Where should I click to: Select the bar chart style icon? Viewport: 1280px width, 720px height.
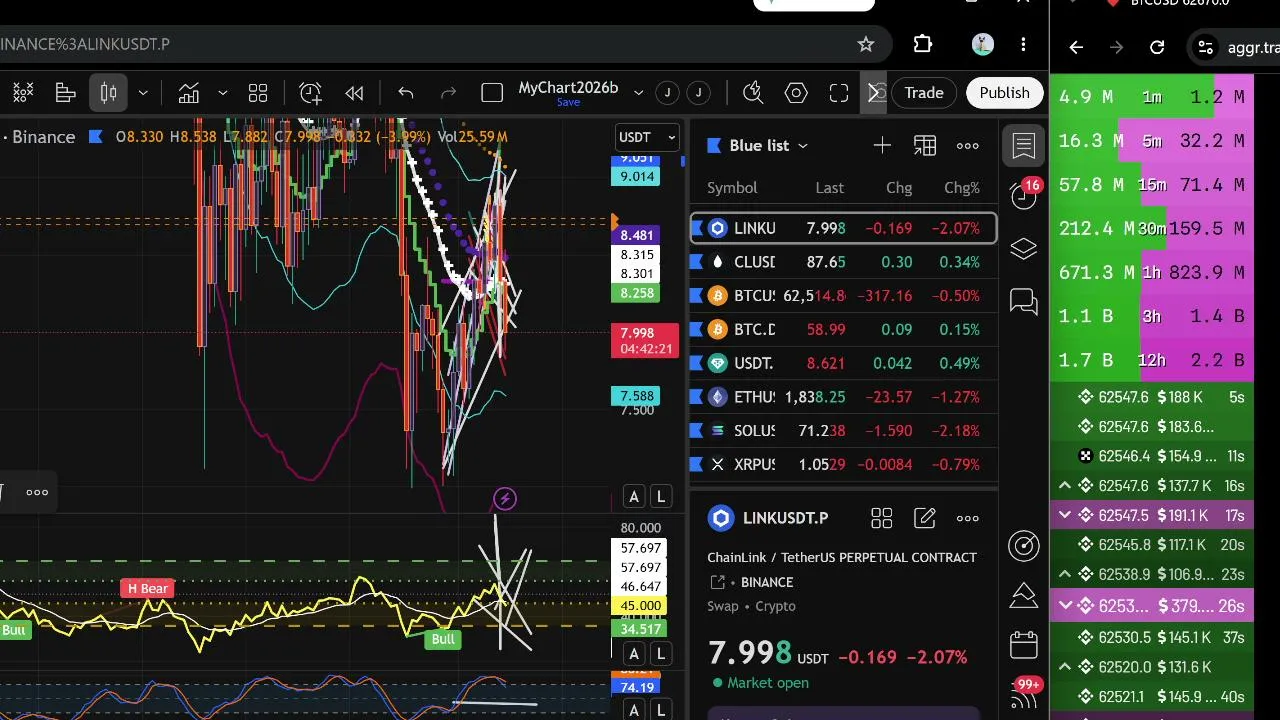(66, 93)
